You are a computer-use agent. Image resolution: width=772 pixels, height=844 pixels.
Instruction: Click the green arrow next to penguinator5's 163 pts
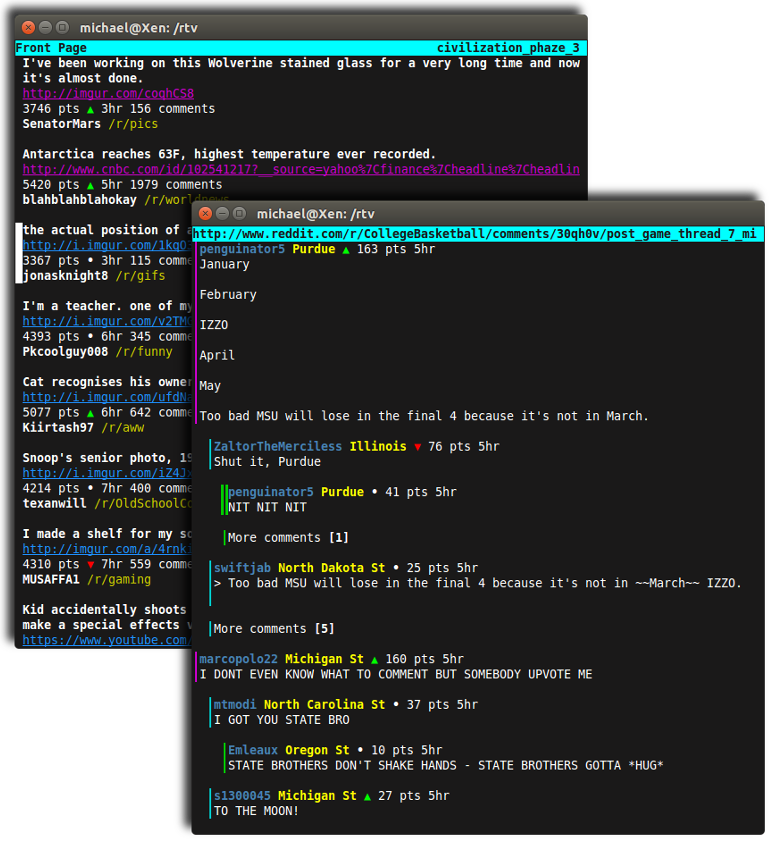tap(346, 250)
